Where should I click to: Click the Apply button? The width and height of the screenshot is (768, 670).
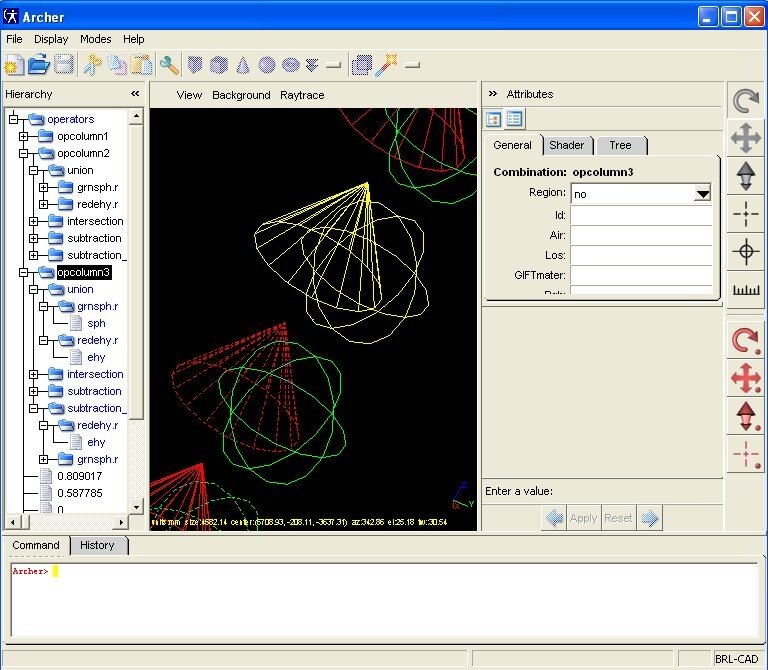click(583, 518)
